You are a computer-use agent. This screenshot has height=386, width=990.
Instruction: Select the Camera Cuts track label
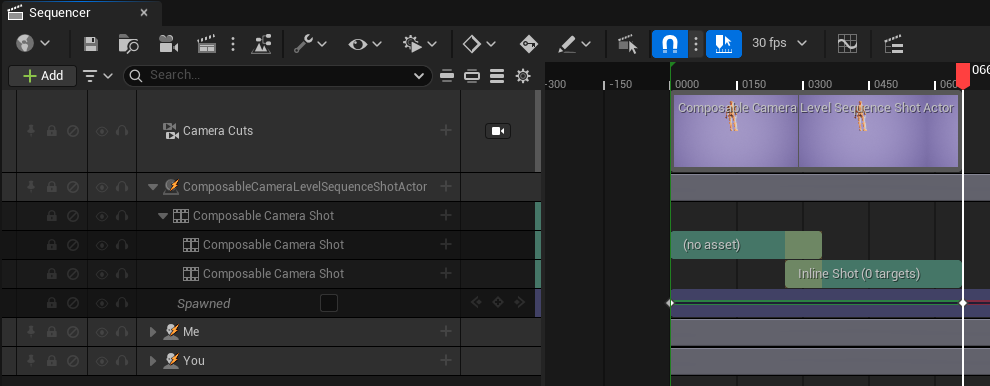point(218,131)
